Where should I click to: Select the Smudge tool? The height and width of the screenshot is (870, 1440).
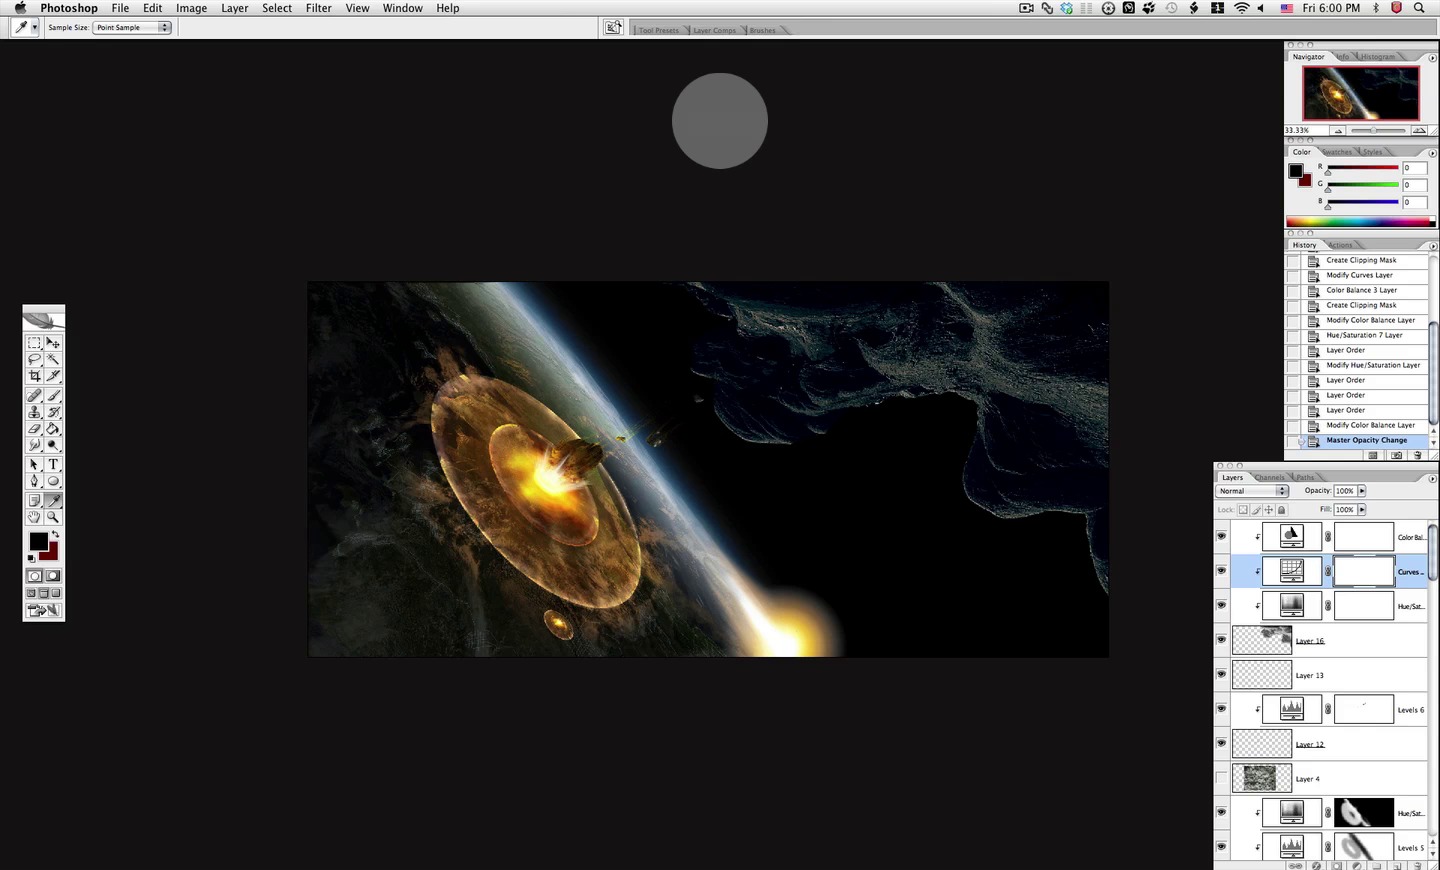[x=34, y=444]
